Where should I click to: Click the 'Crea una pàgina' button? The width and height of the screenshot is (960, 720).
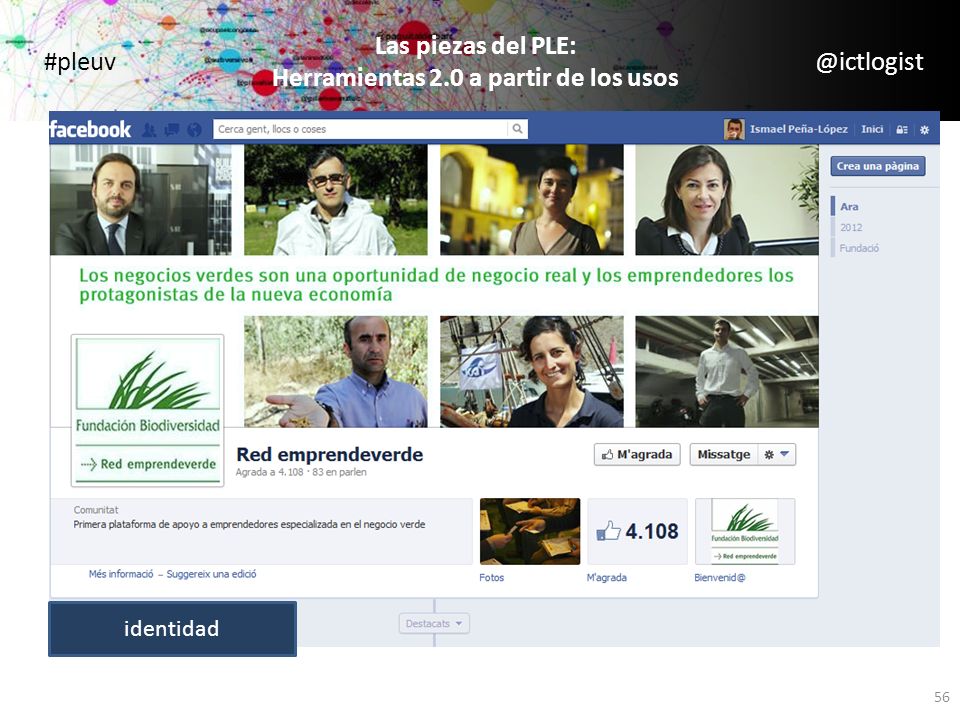click(877, 166)
